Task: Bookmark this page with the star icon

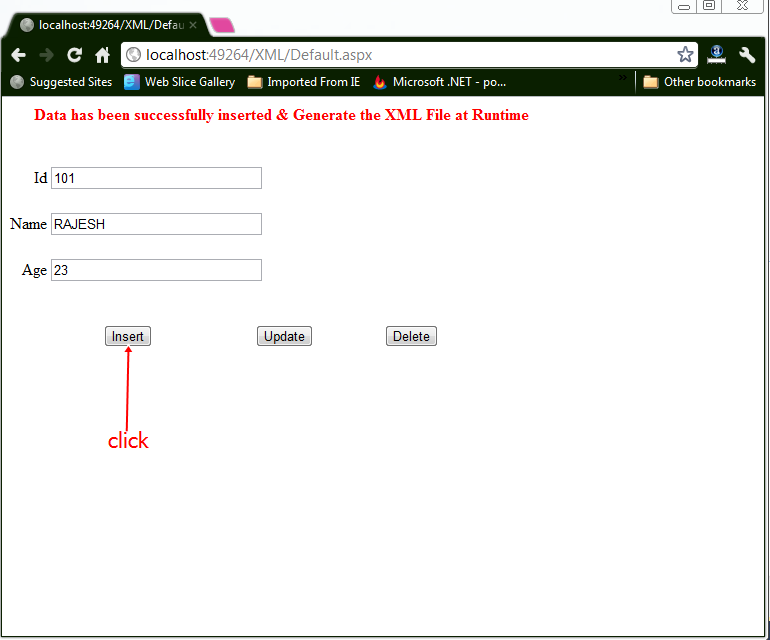Action: pyautogui.click(x=685, y=55)
